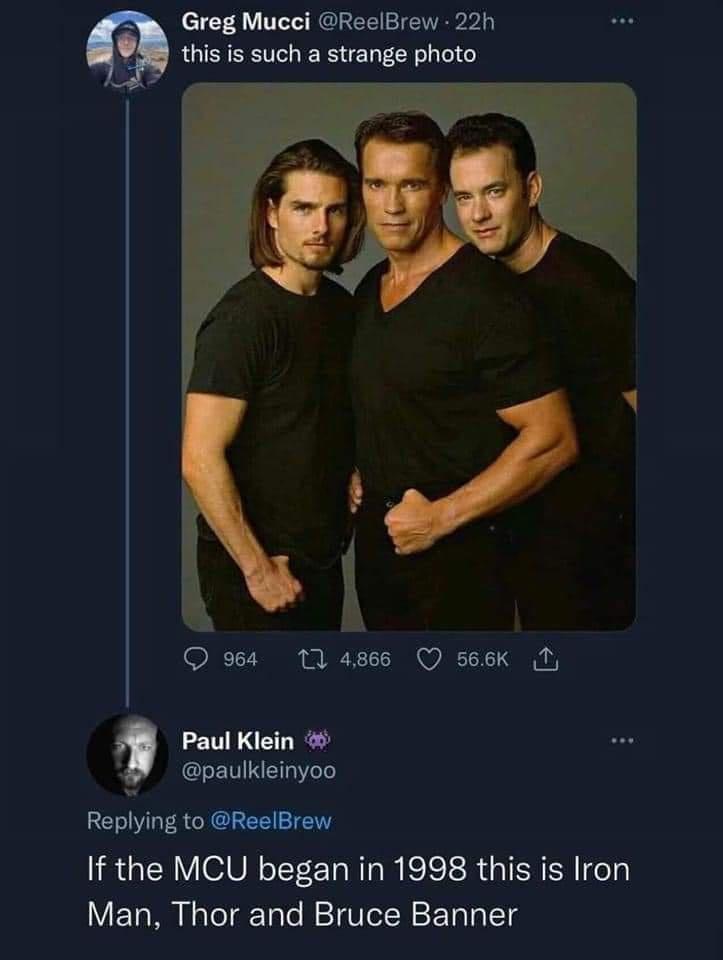
Task: Click the 964 replies count
Action: 239,660
